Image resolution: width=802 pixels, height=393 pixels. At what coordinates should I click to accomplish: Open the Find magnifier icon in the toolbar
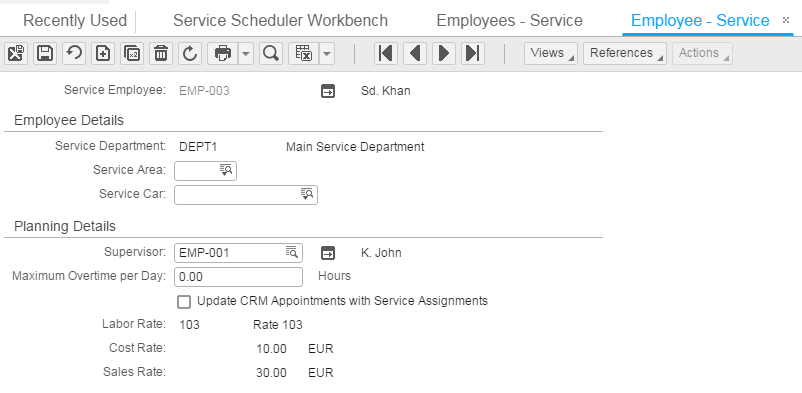click(271, 53)
